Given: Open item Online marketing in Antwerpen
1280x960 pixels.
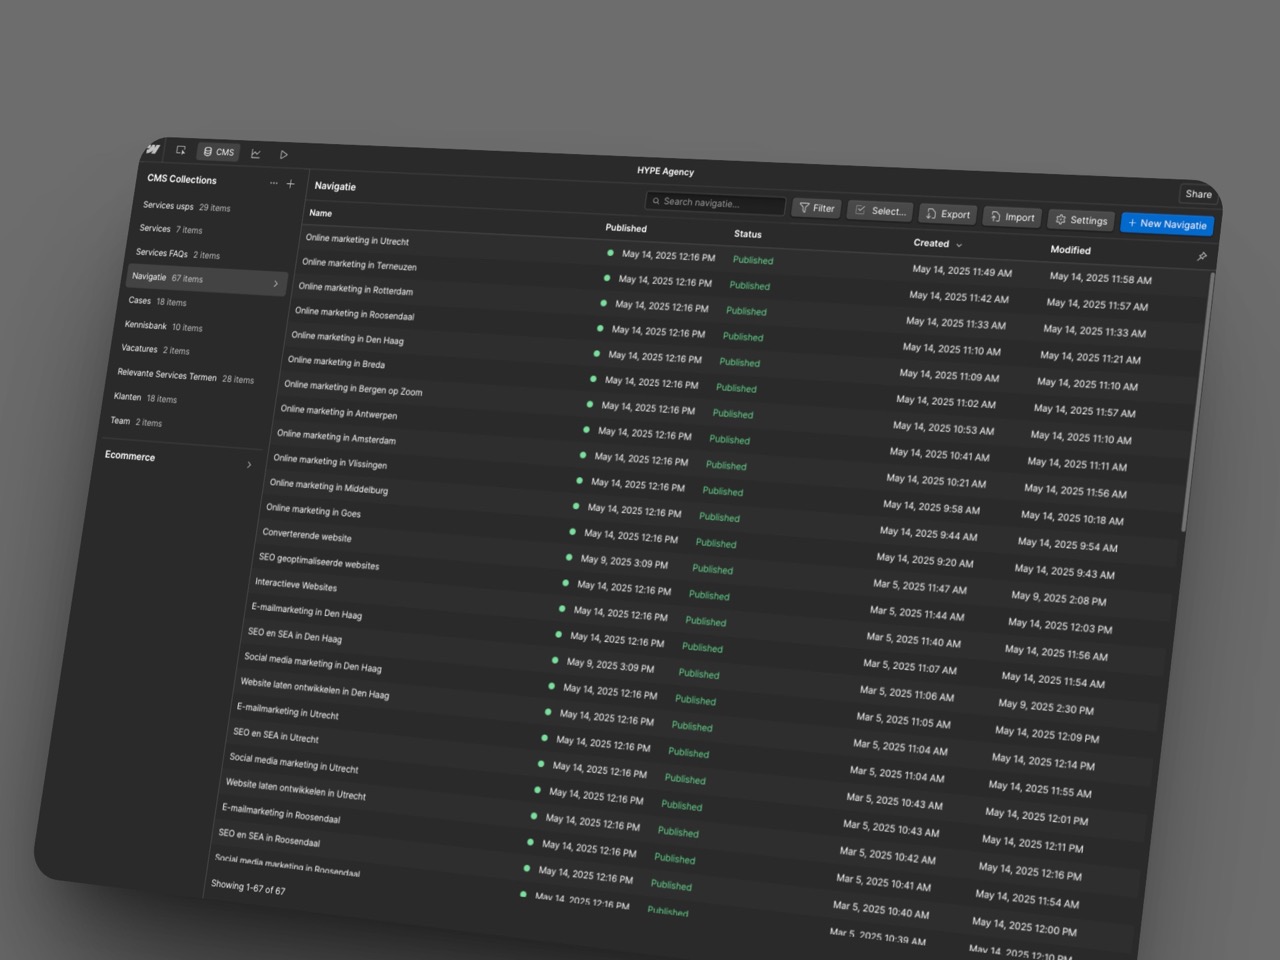Looking at the screenshot, I should point(338,412).
